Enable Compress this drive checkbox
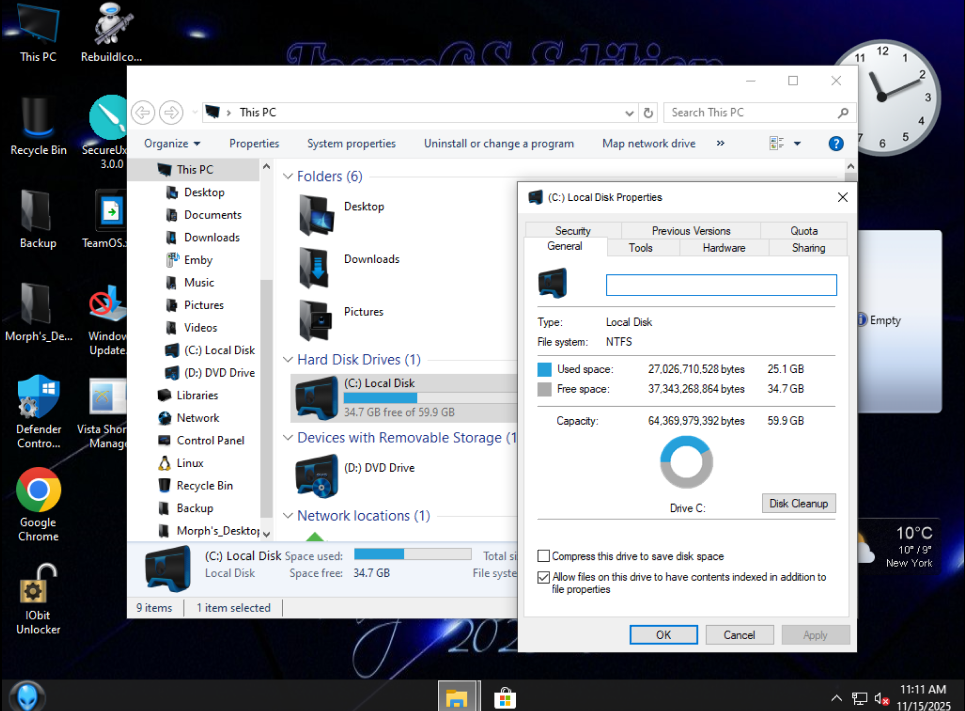 544,556
